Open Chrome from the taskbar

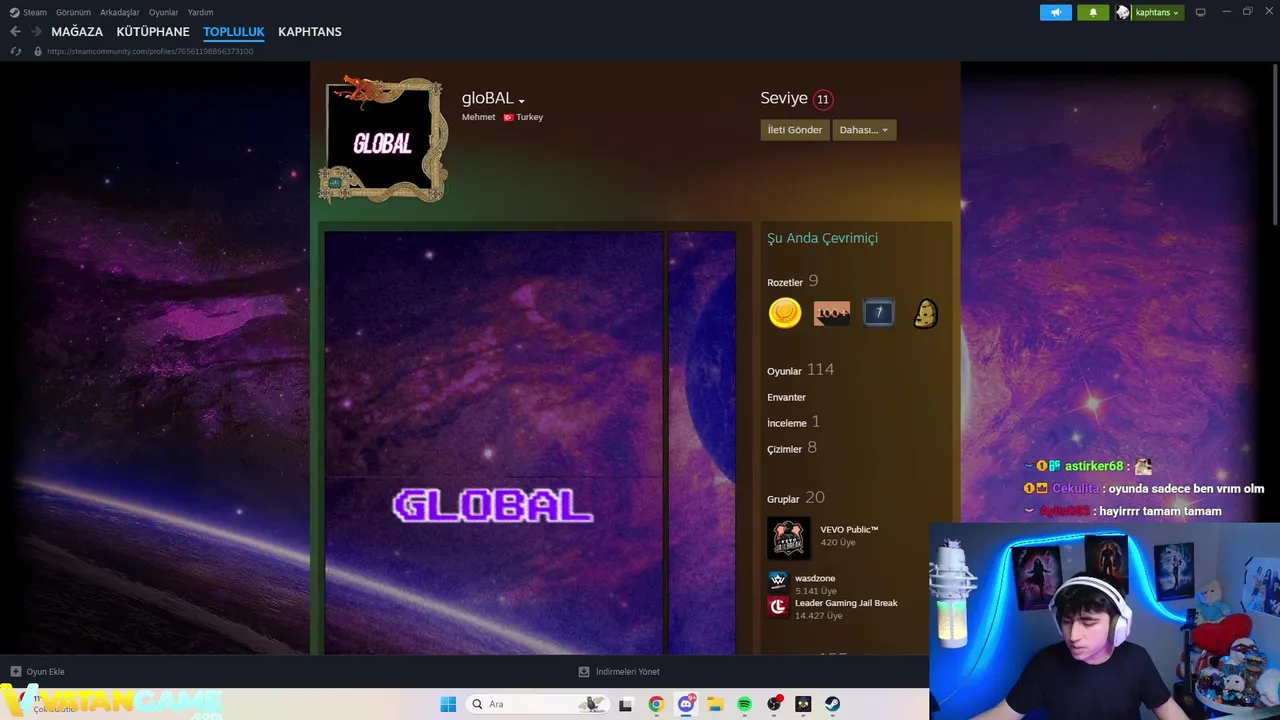point(656,704)
